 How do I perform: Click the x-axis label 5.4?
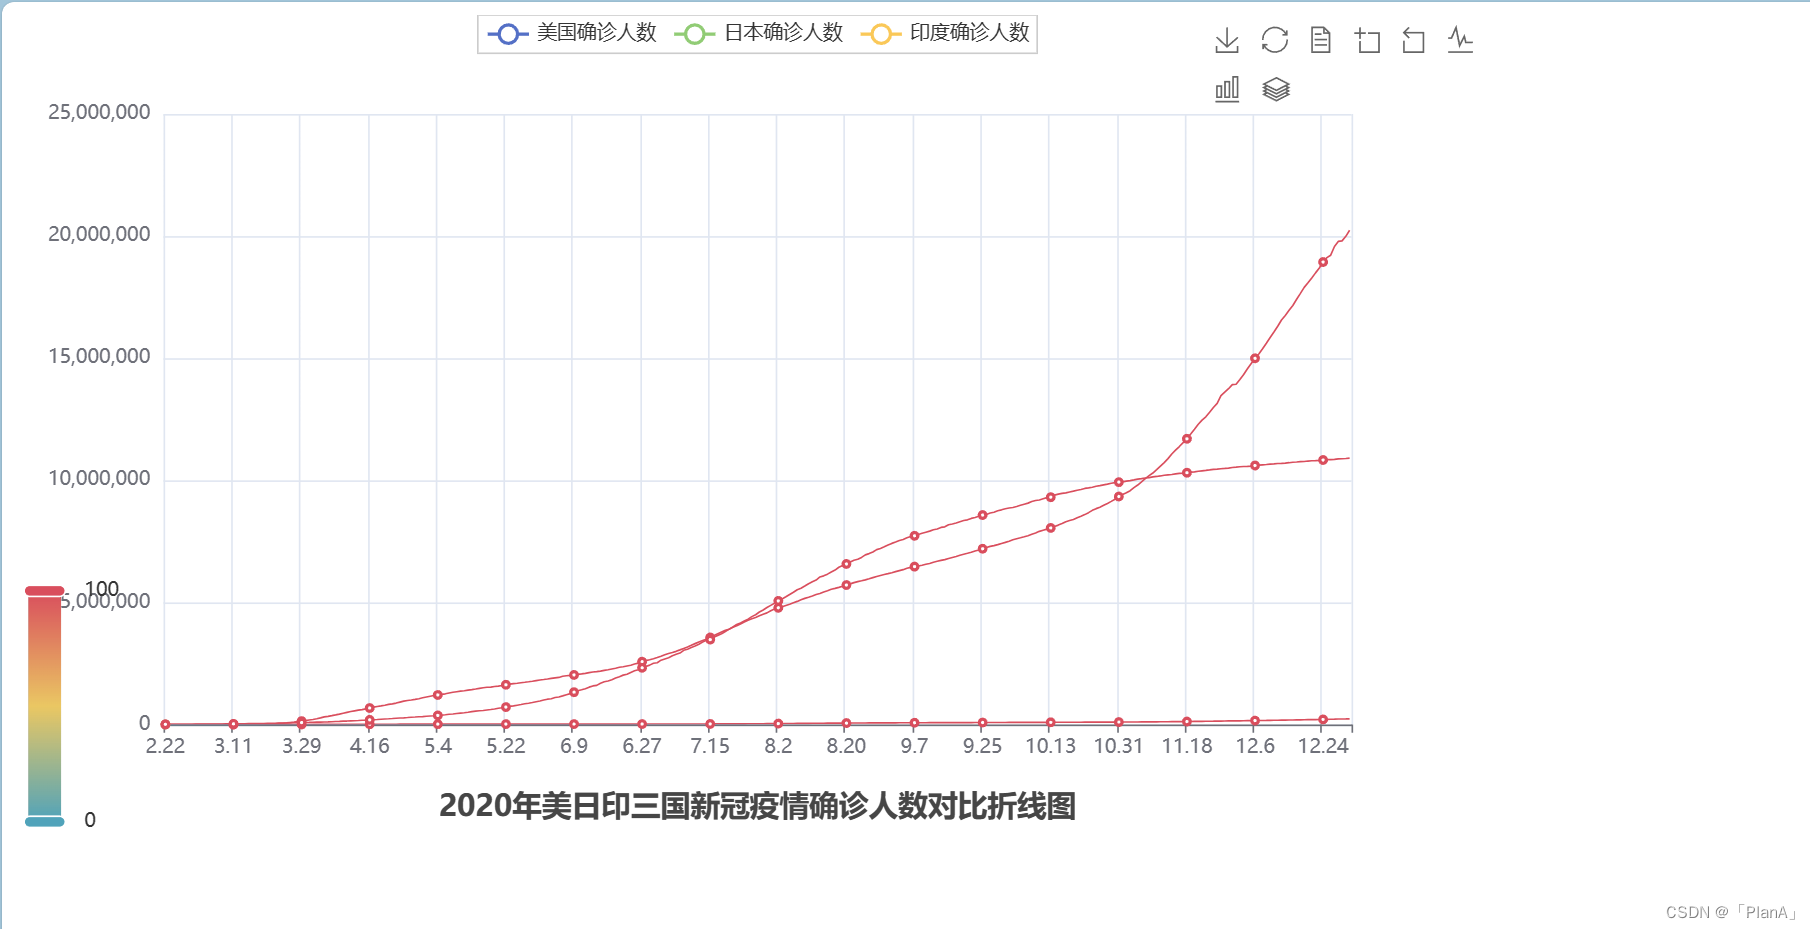coord(438,746)
